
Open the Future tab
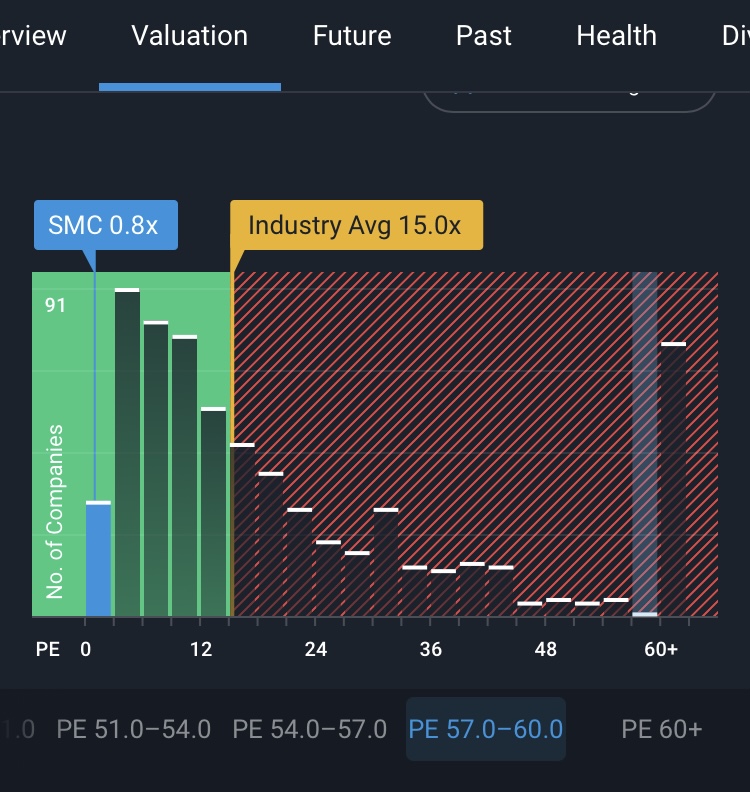[352, 37]
